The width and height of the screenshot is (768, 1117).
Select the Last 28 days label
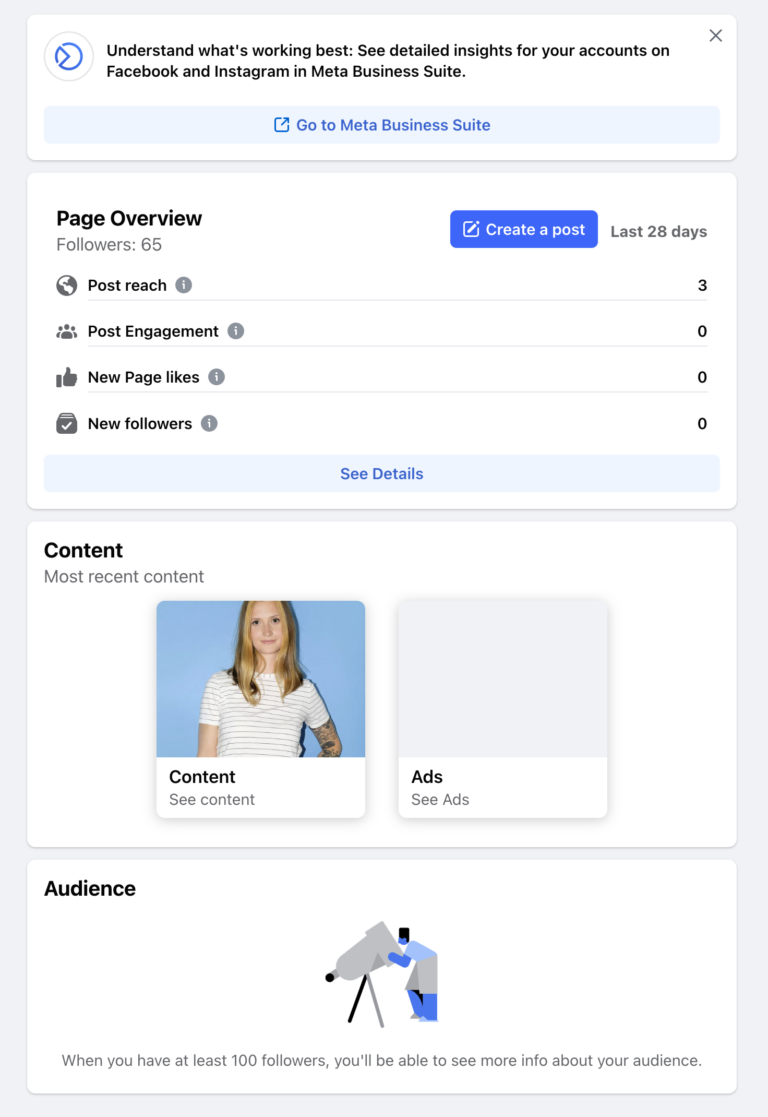pos(658,232)
